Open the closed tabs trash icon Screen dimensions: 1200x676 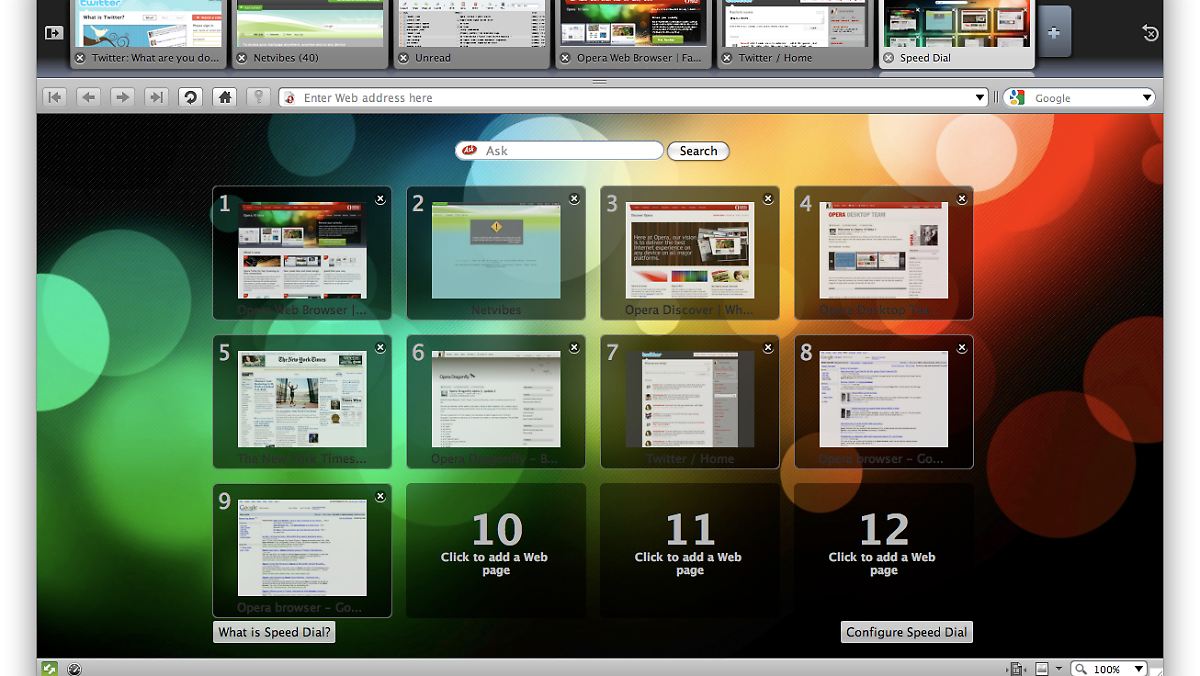click(x=1150, y=33)
